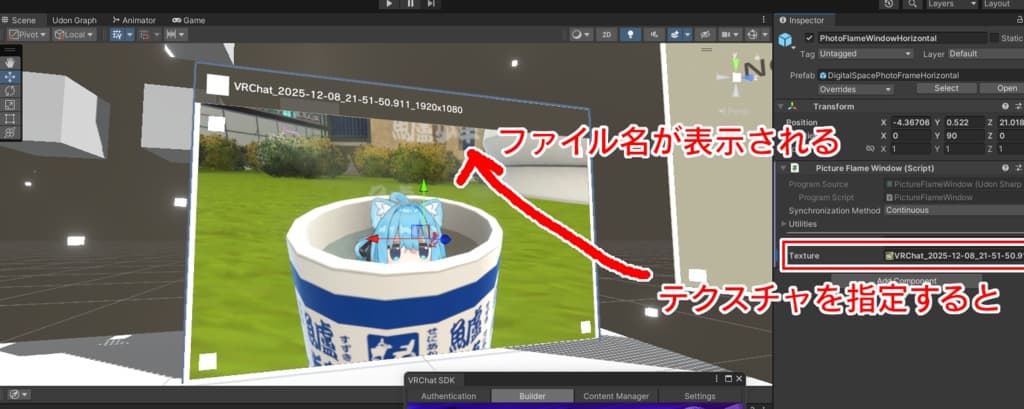Toggle hidden objects visibility in scene
This screenshot has width=1024, height=409.
coord(705,35)
